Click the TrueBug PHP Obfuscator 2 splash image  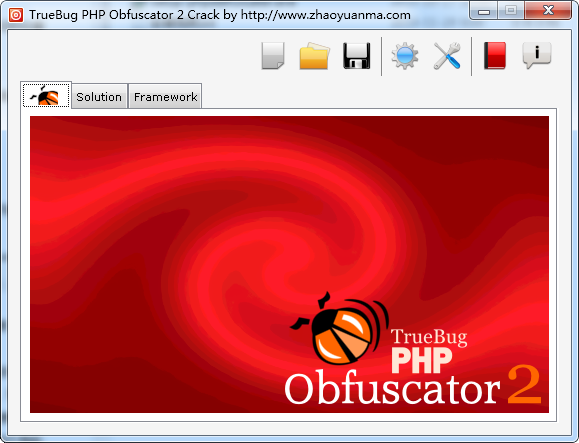290,264
